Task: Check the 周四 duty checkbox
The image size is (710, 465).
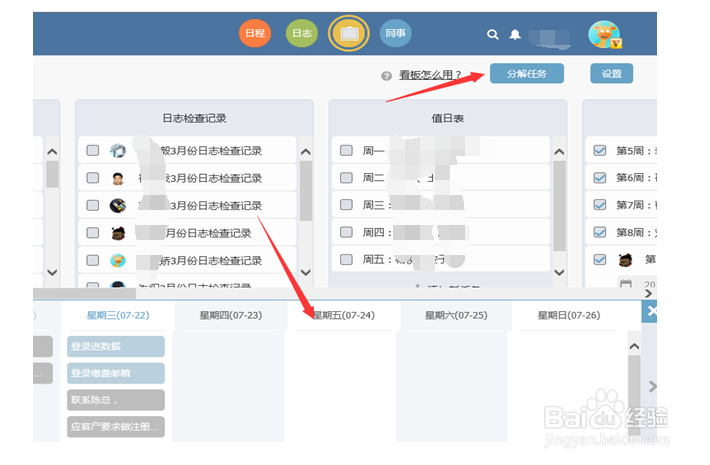Action: 346,232
